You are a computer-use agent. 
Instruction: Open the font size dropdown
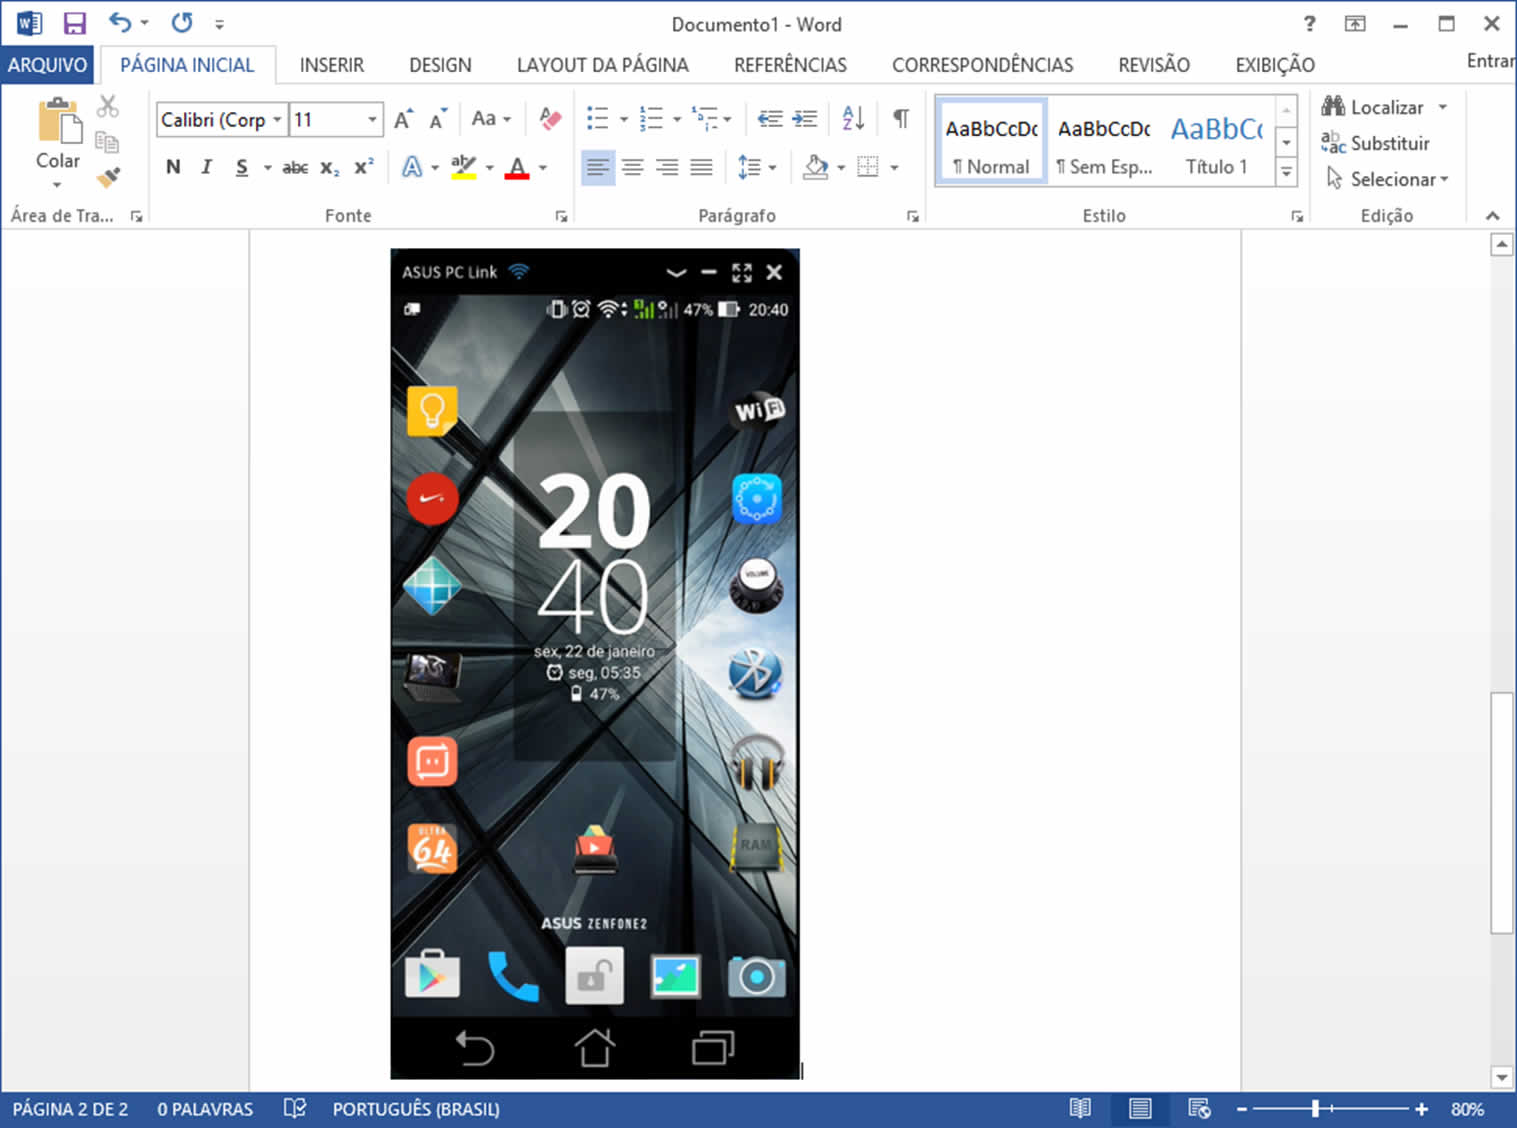[372, 120]
